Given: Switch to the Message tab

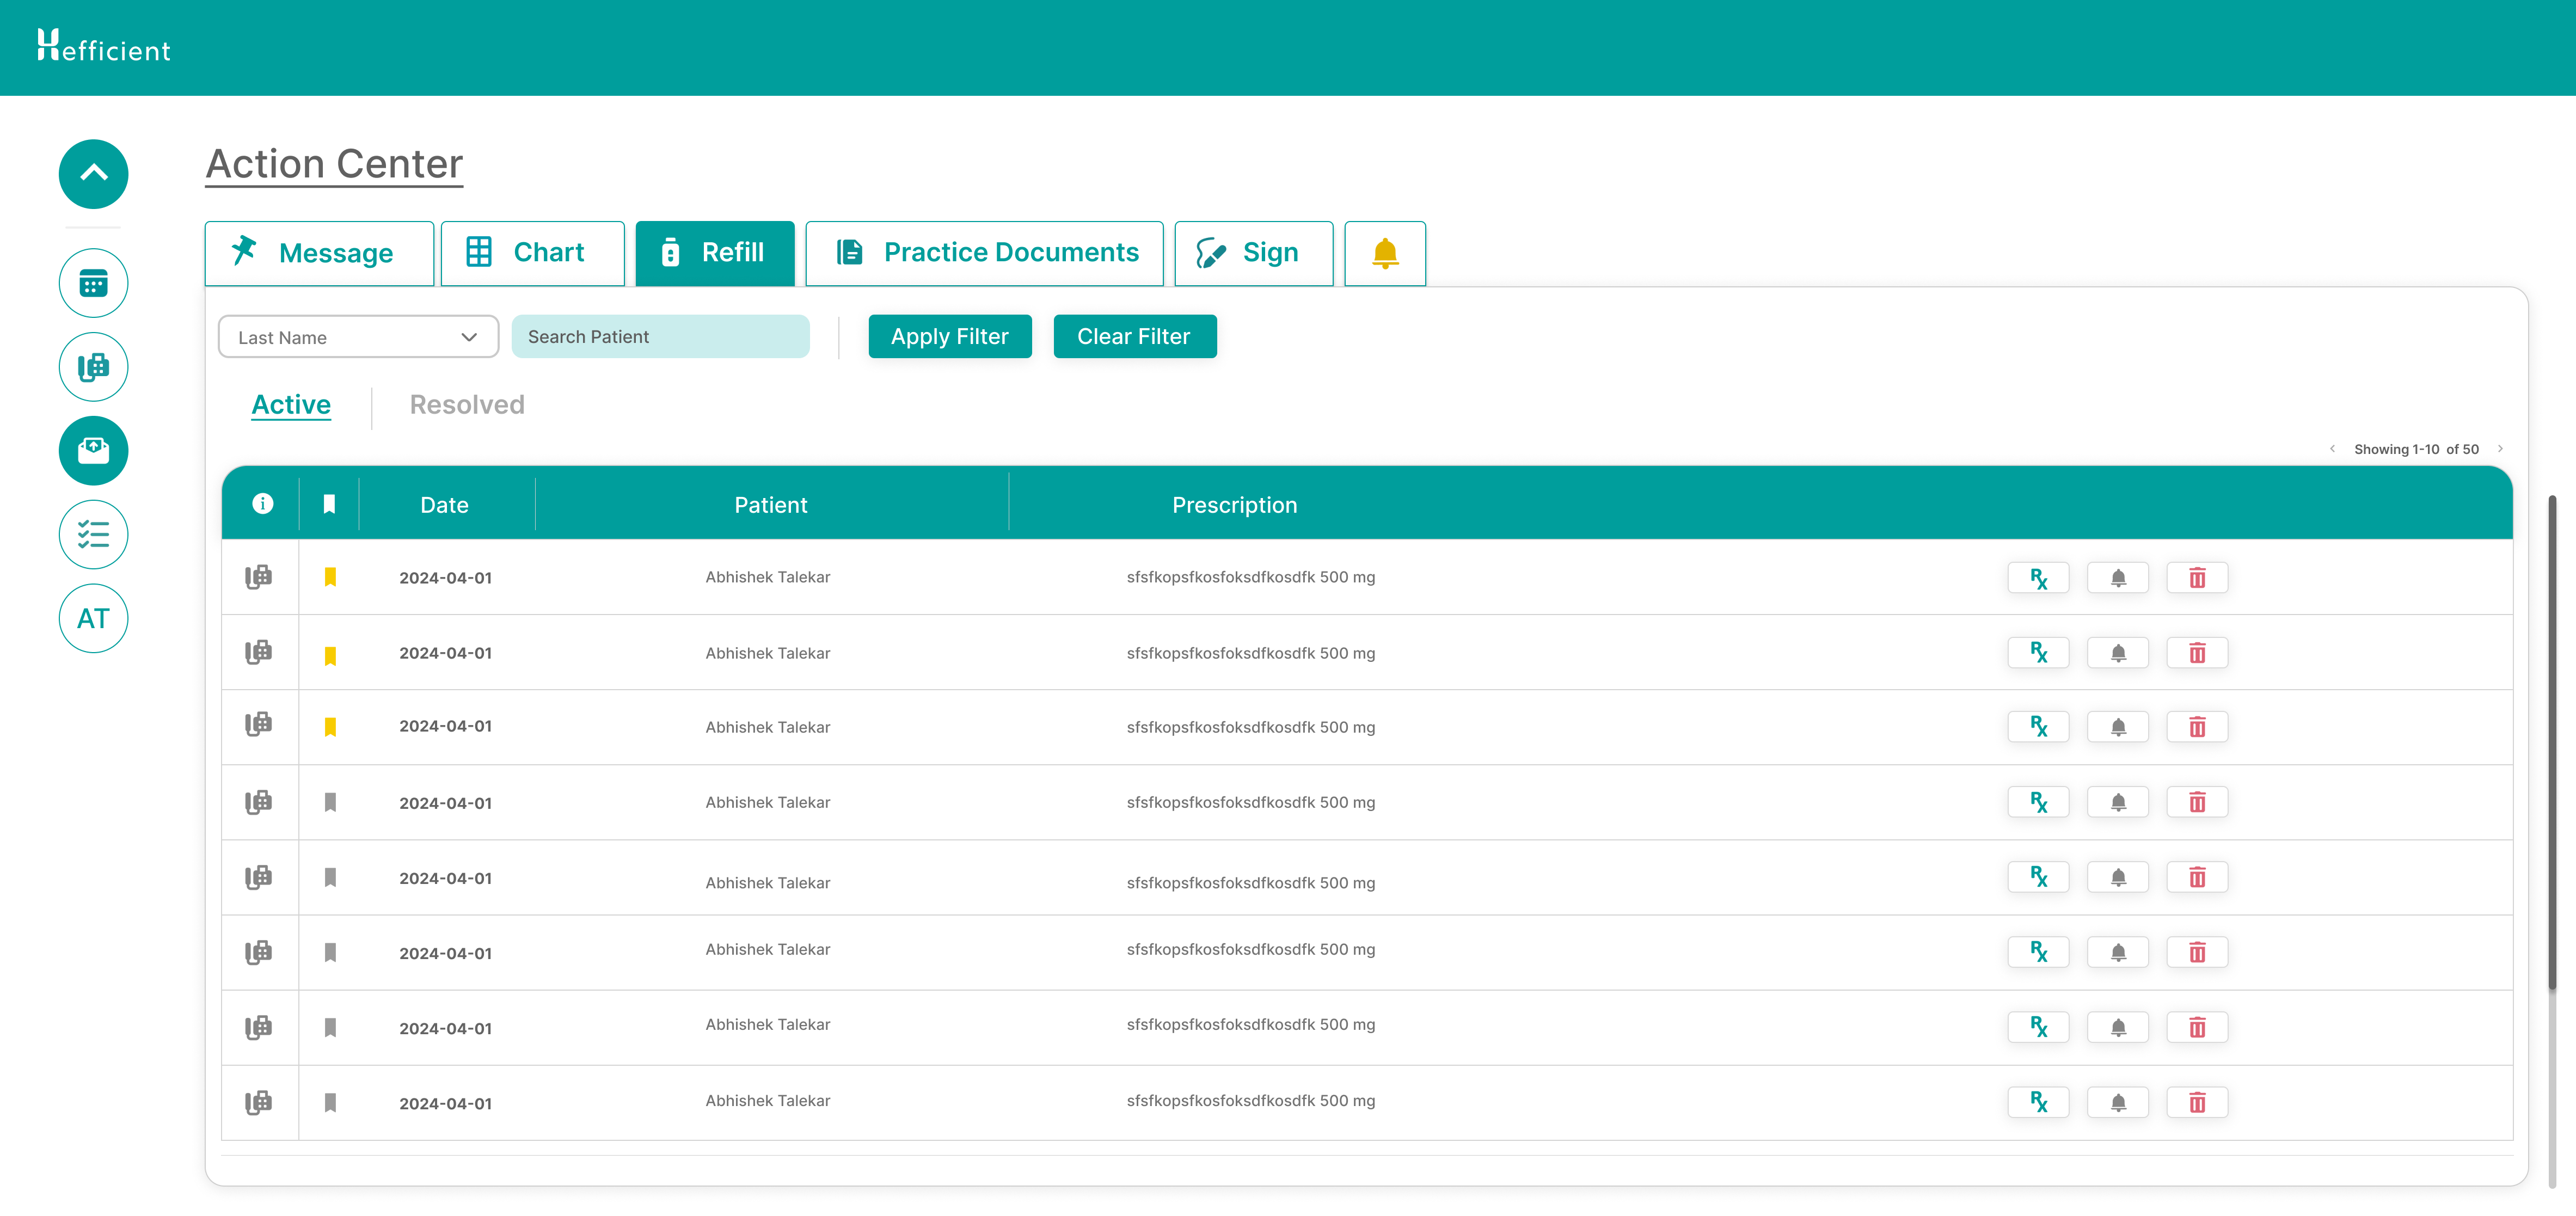Looking at the screenshot, I should click(x=319, y=253).
